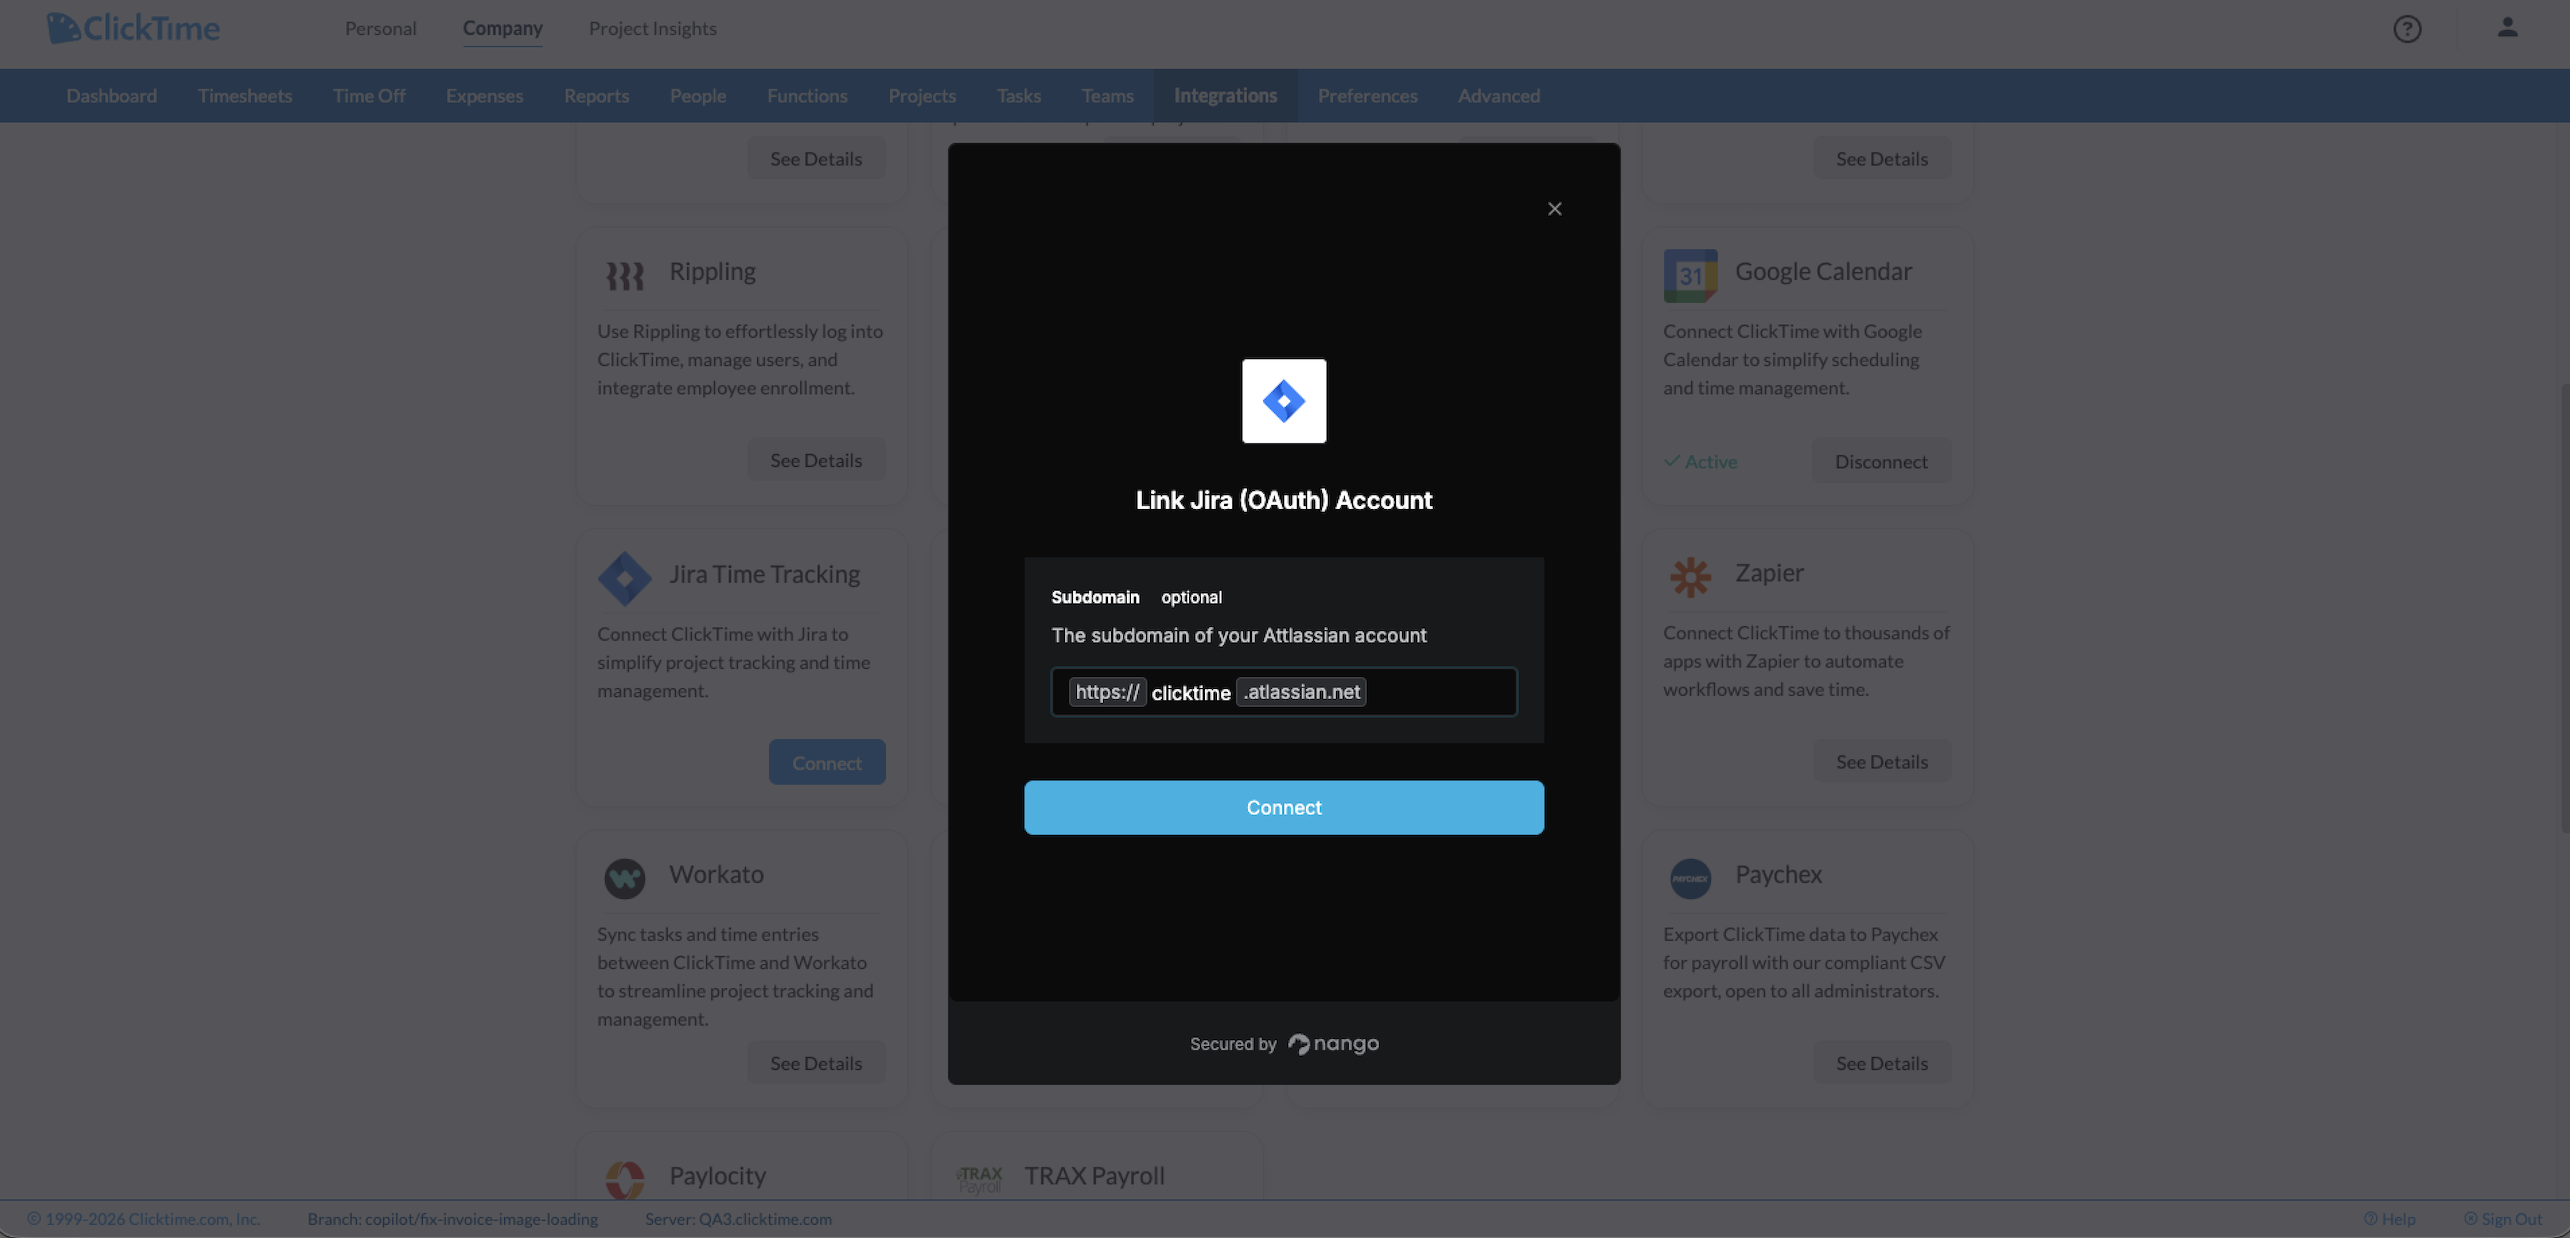Click the Link Jira (OAuth) Account heading
The height and width of the screenshot is (1238, 2570).
1284,500
